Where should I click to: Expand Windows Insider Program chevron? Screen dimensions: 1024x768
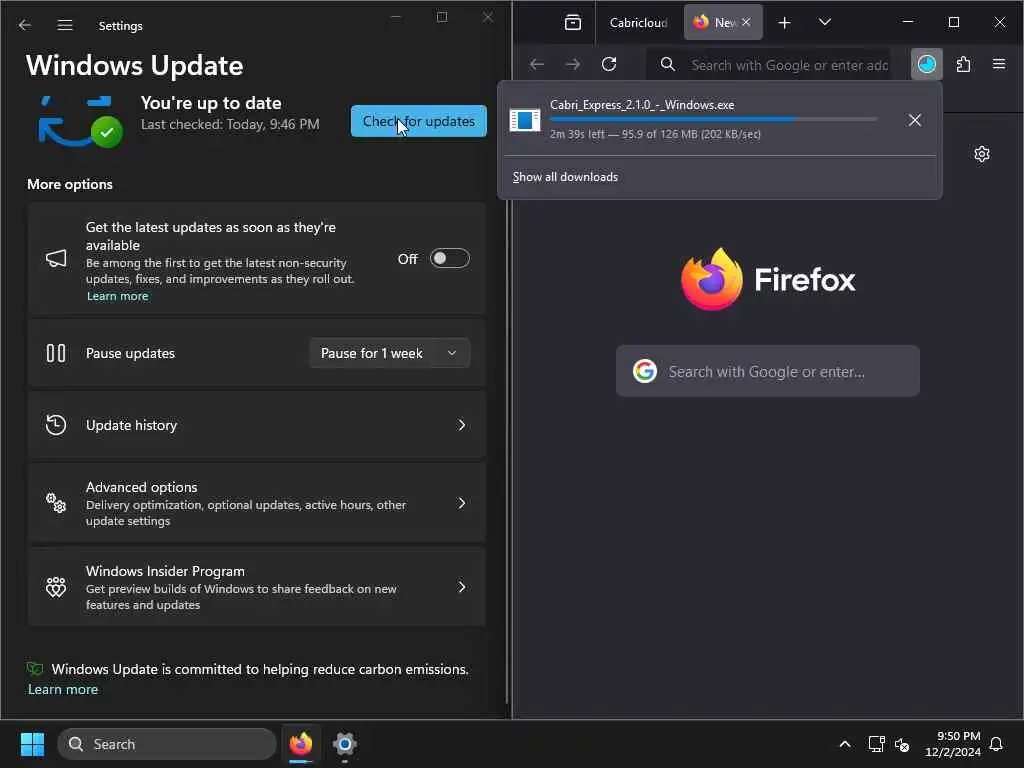pyautogui.click(x=462, y=587)
